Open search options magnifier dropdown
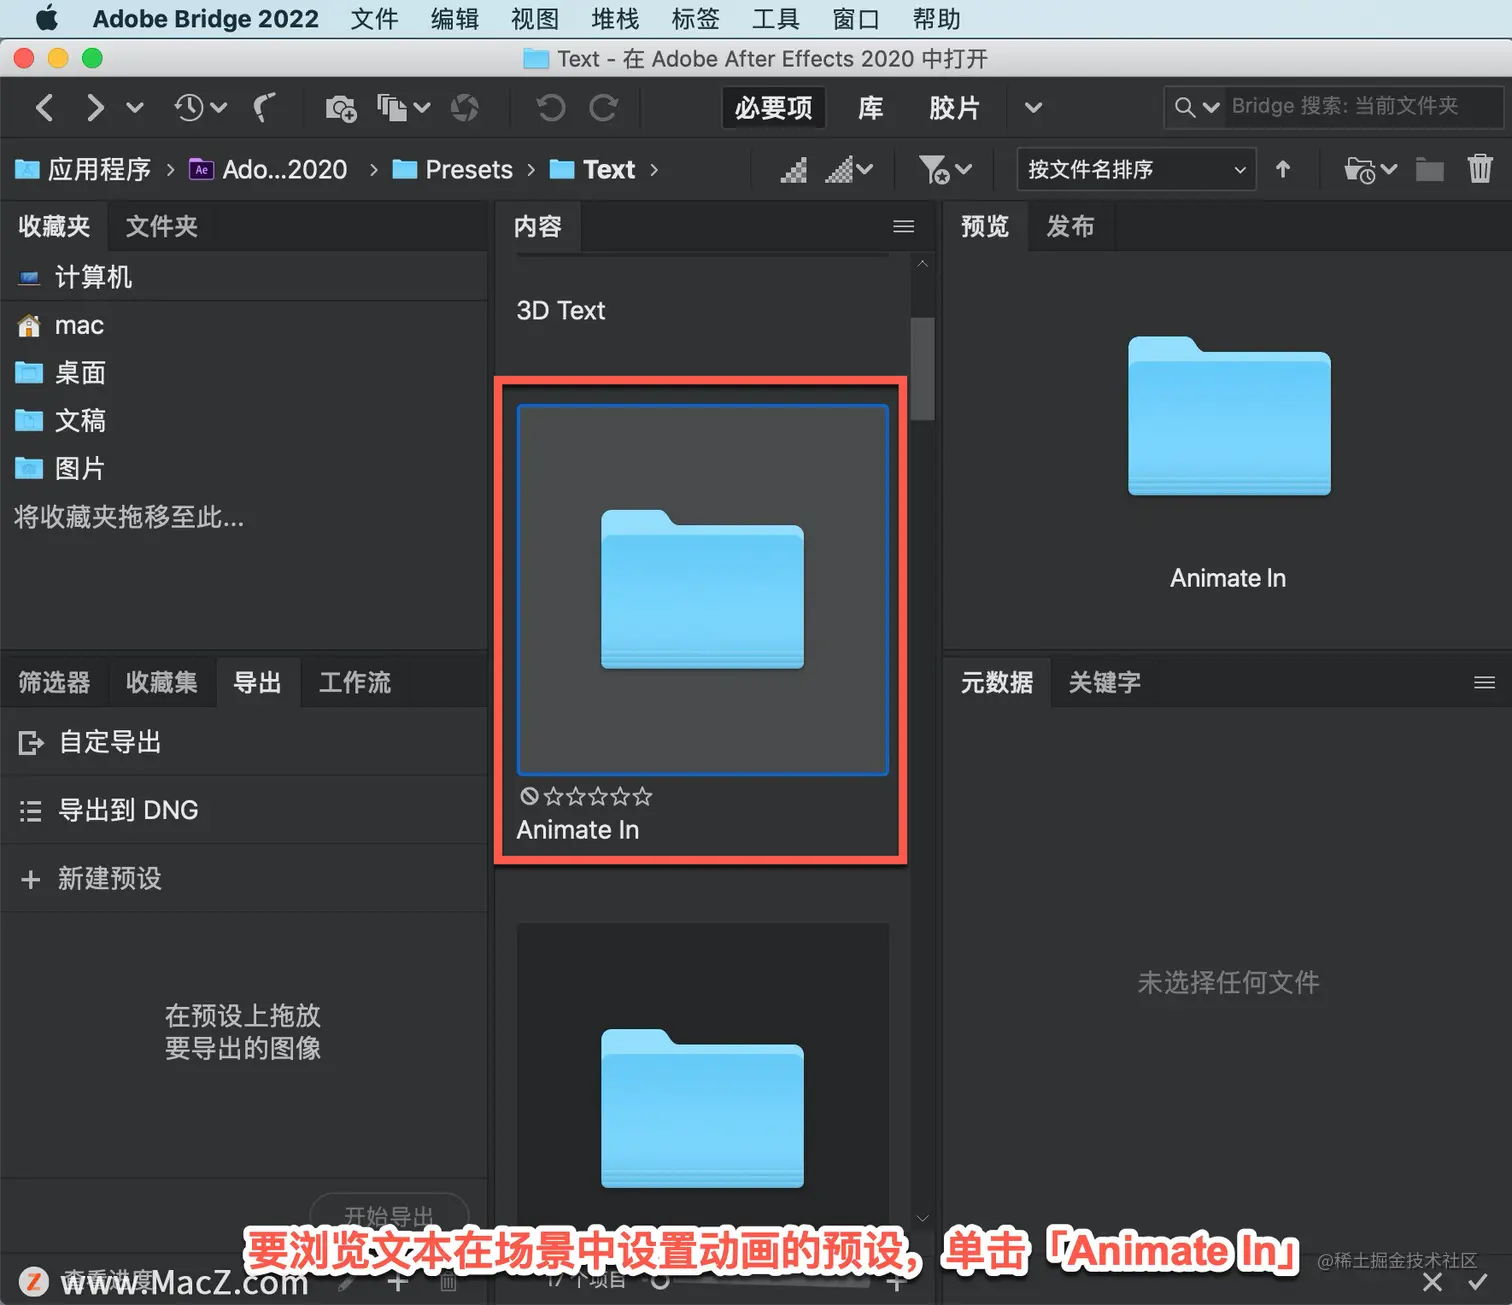This screenshot has height=1305, width=1512. point(1197,107)
